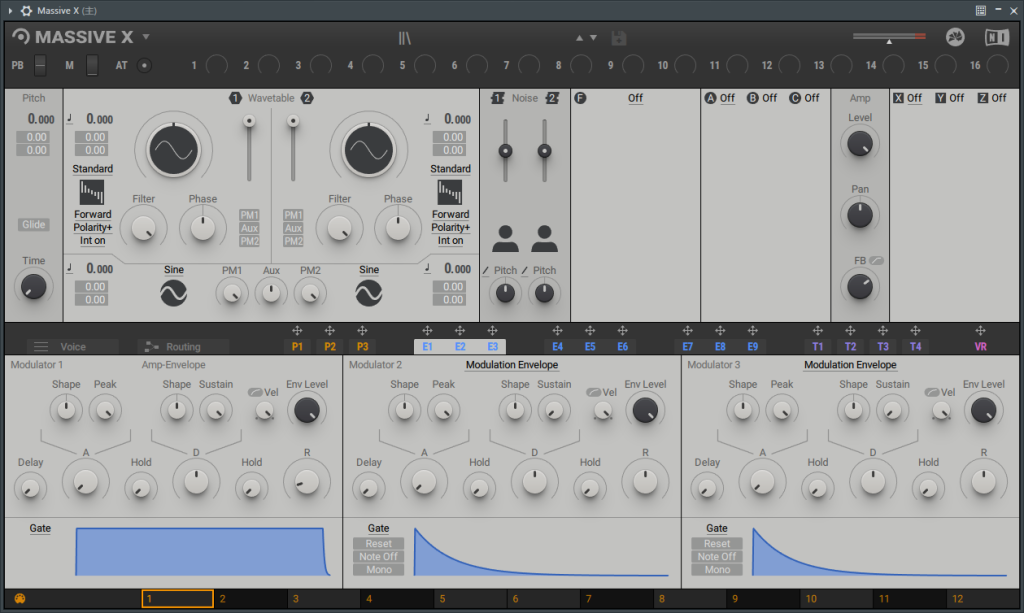Click the left Standard mode thumbnail icon
The height and width of the screenshot is (613, 1024).
point(92,193)
